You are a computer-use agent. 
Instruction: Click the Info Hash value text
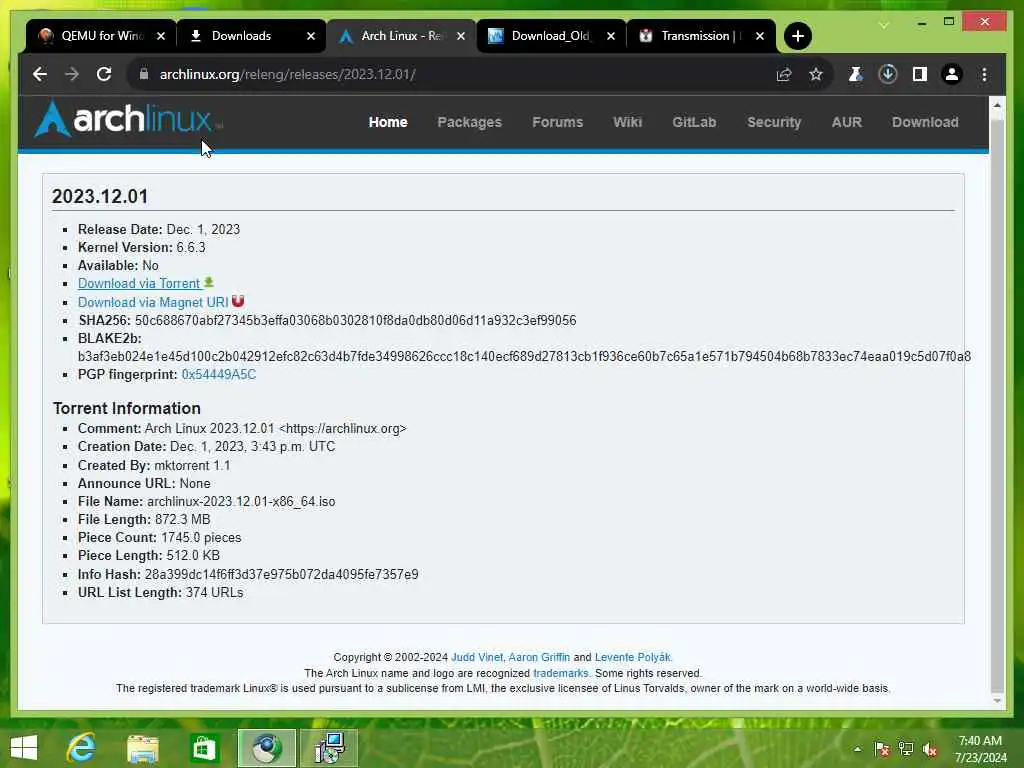pyautogui.click(x=281, y=574)
